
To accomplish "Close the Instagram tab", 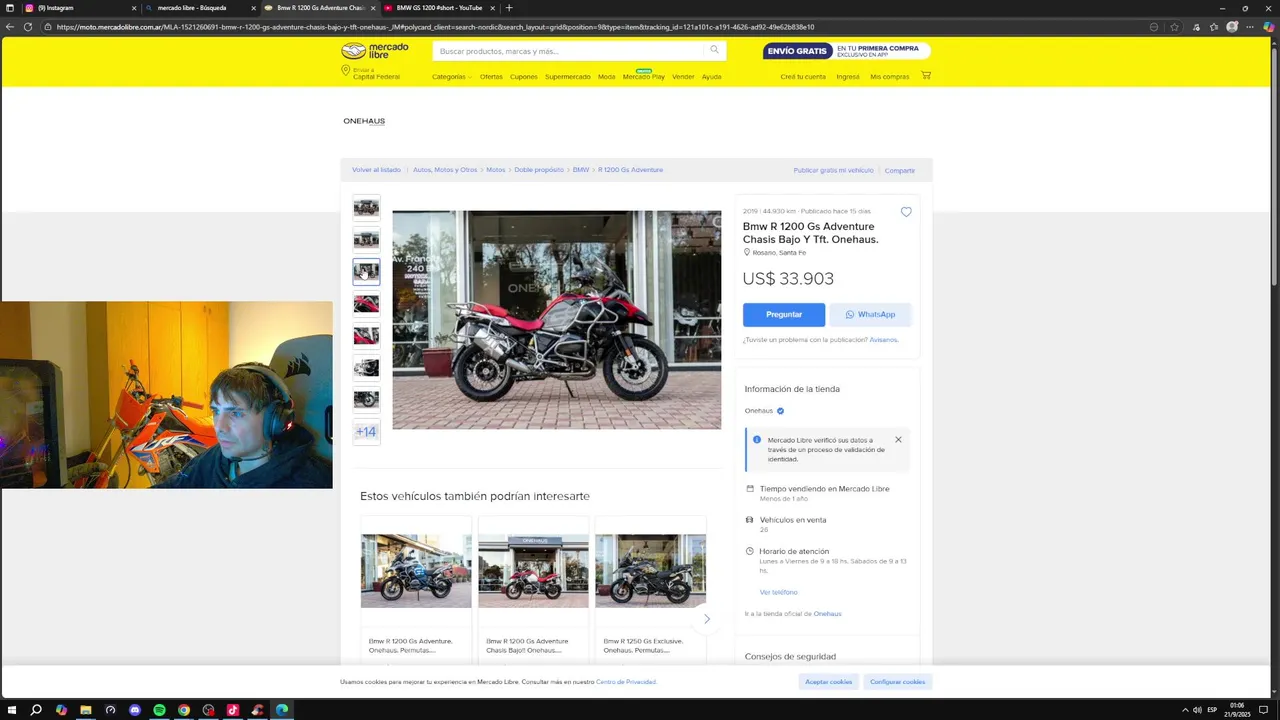I will pos(134,8).
